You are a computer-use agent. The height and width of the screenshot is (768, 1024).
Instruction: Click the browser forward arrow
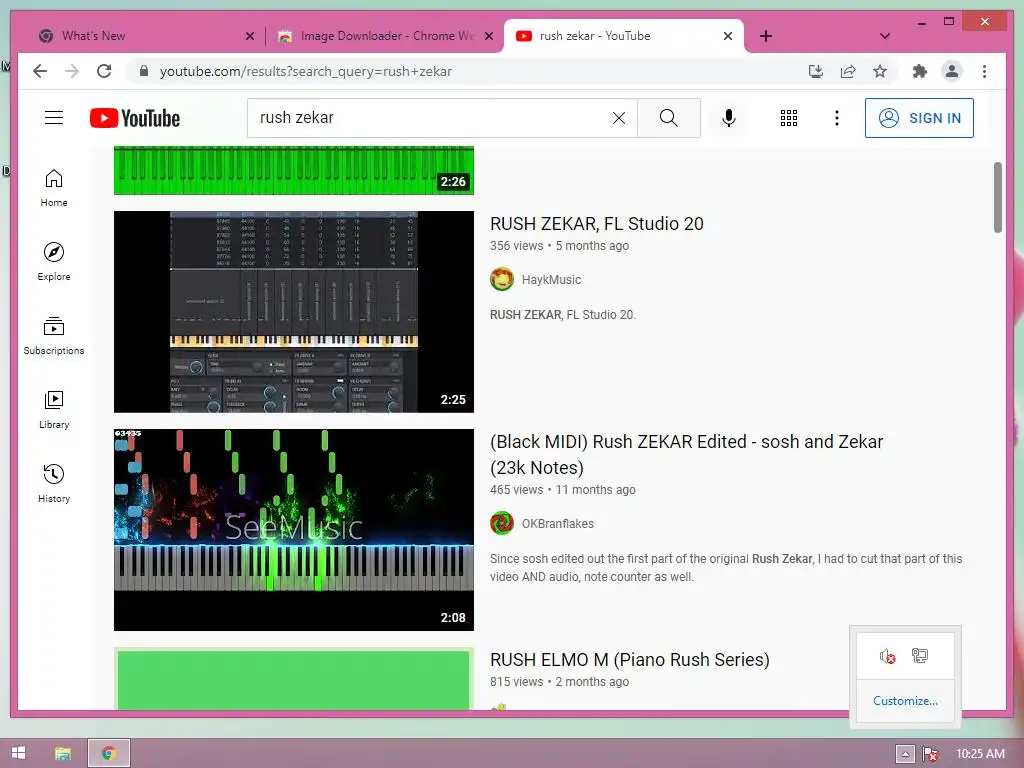tap(72, 71)
